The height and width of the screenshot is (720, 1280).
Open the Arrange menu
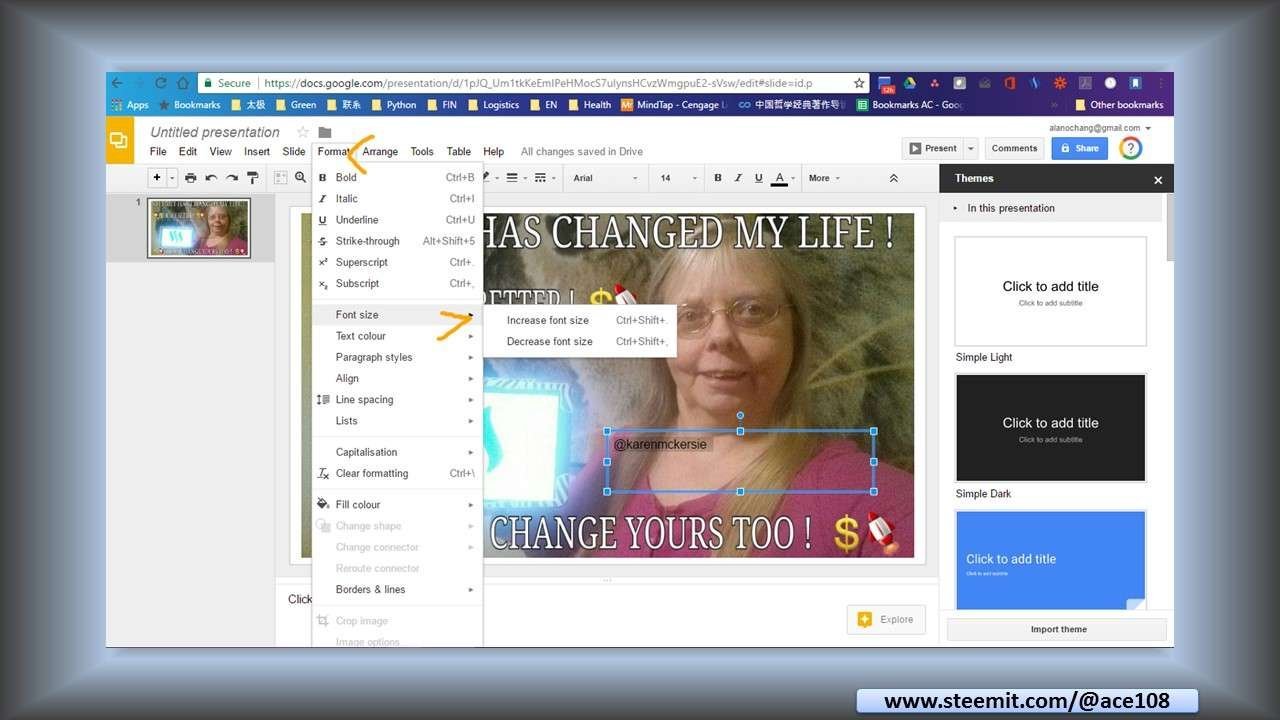pyautogui.click(x=380, y=152)
